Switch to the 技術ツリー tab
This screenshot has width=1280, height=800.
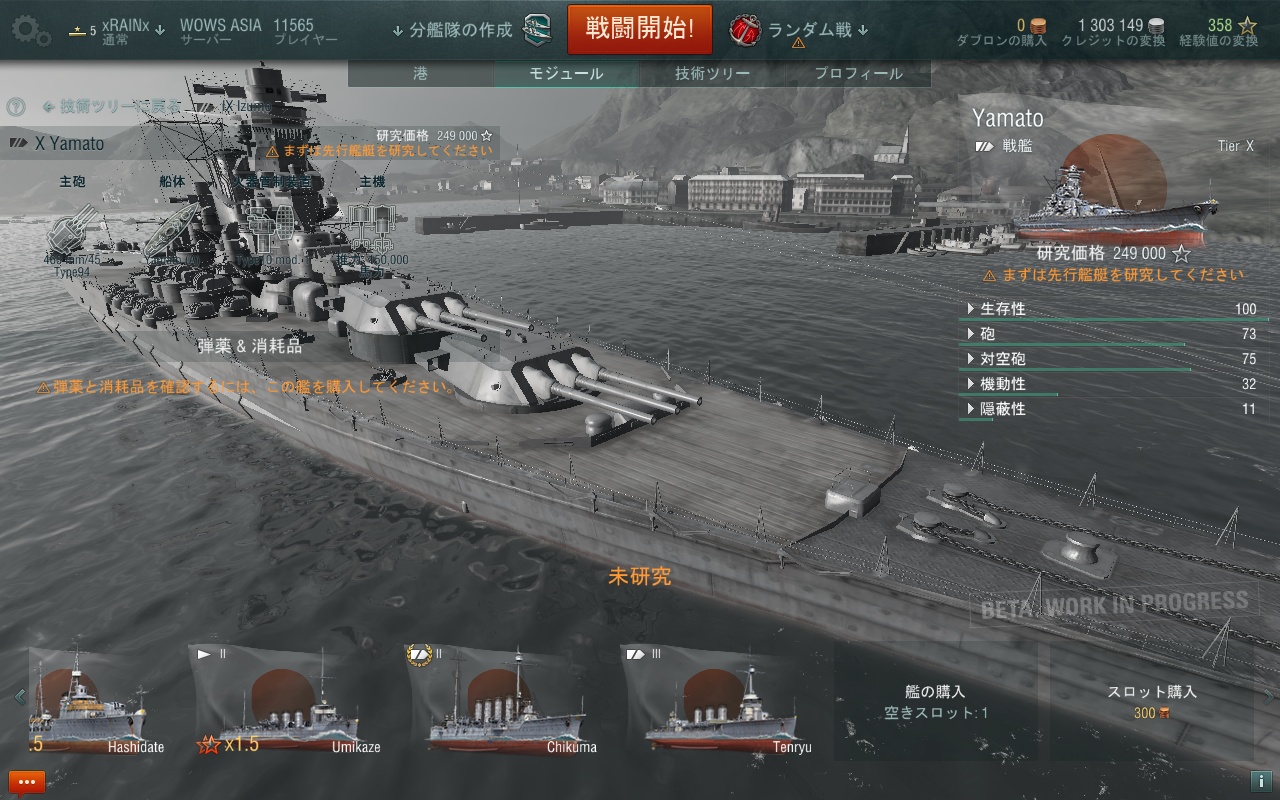point(712,74)
